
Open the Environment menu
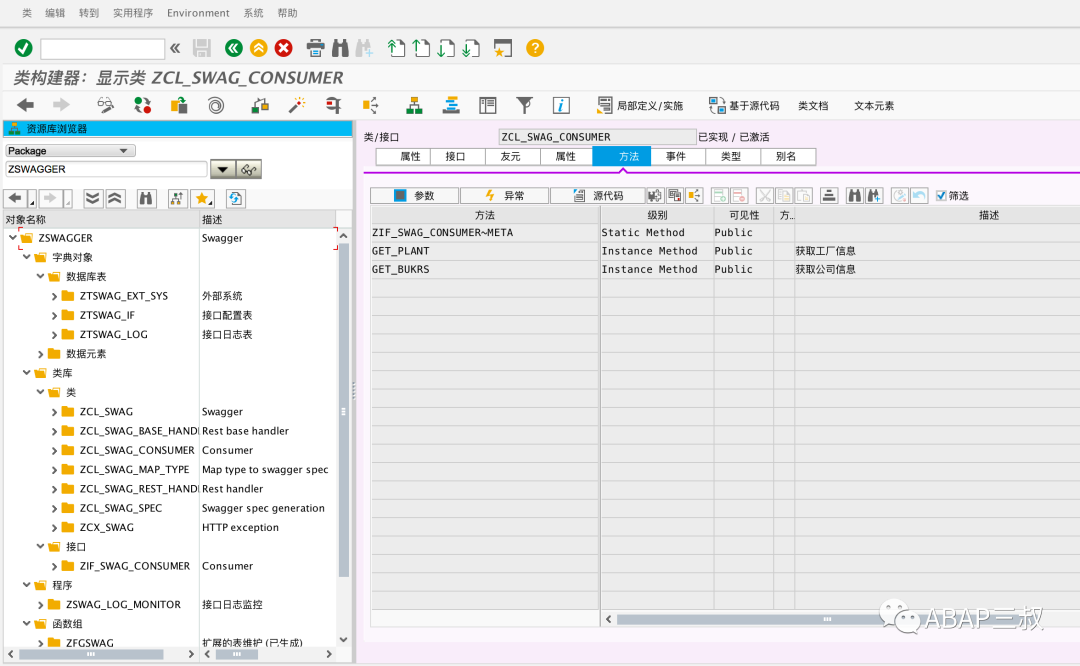point(198,13)
